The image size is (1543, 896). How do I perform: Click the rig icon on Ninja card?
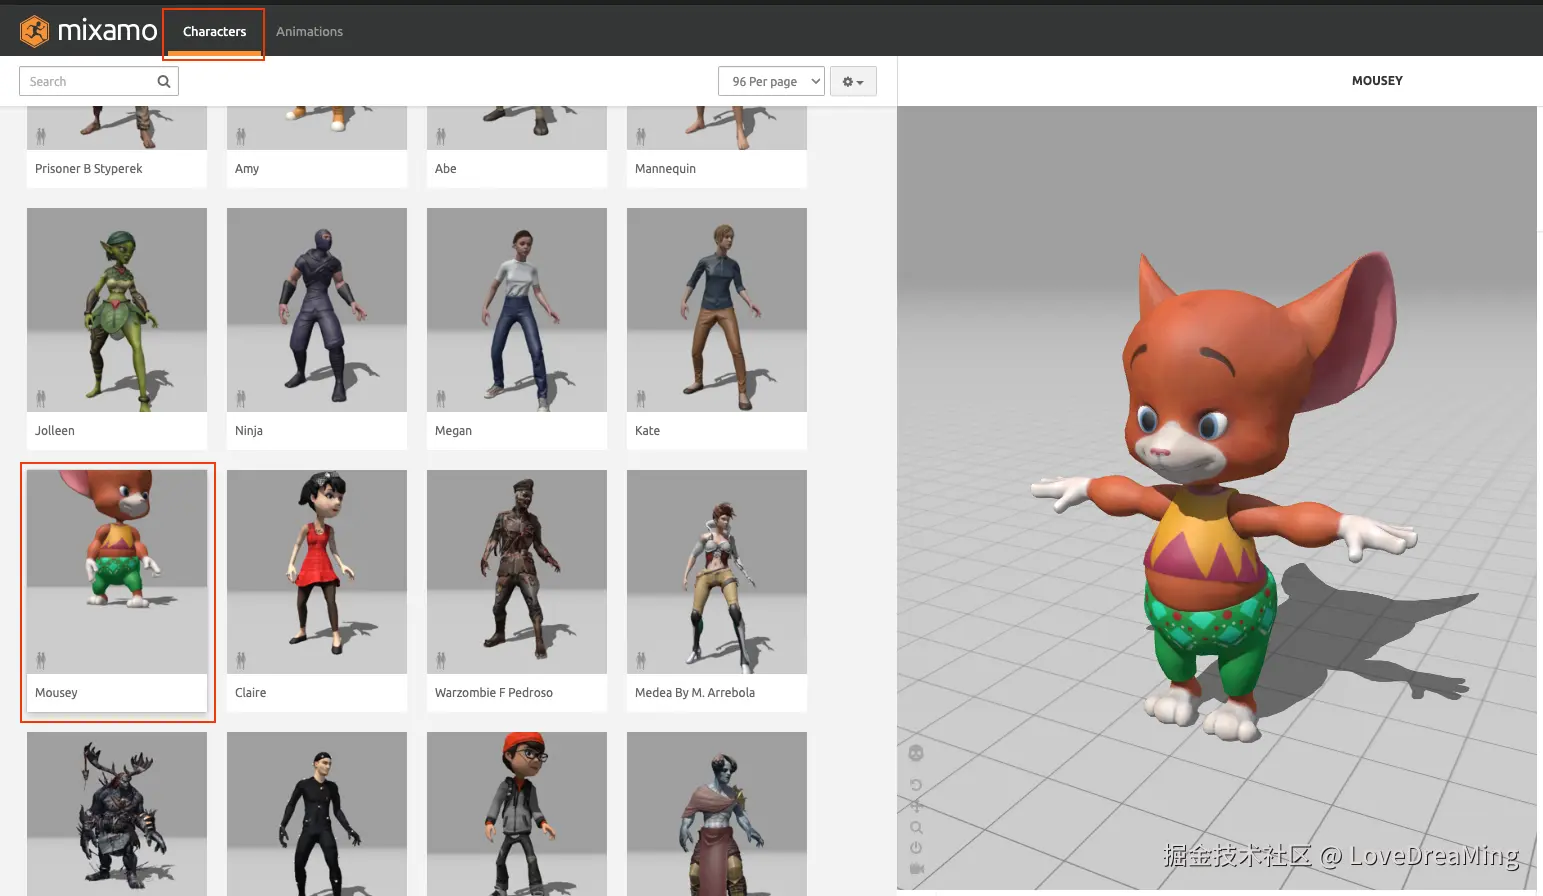pos(241,399)
